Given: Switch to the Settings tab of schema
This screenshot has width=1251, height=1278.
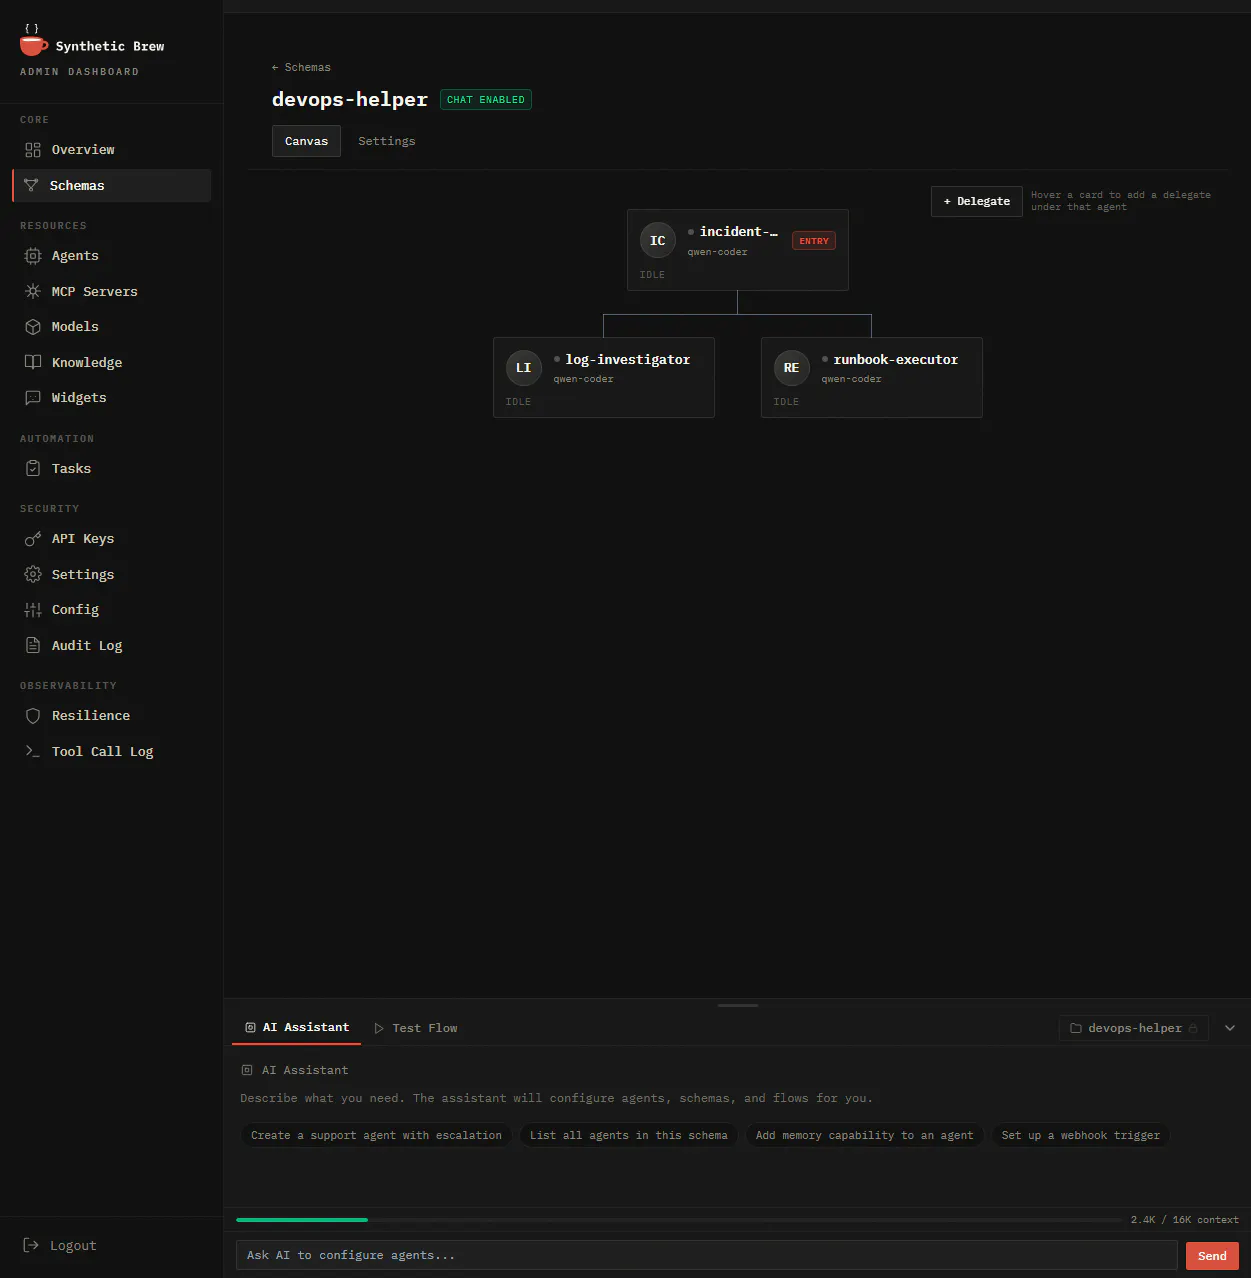Looking at the screenshot, I should point(387,141).
